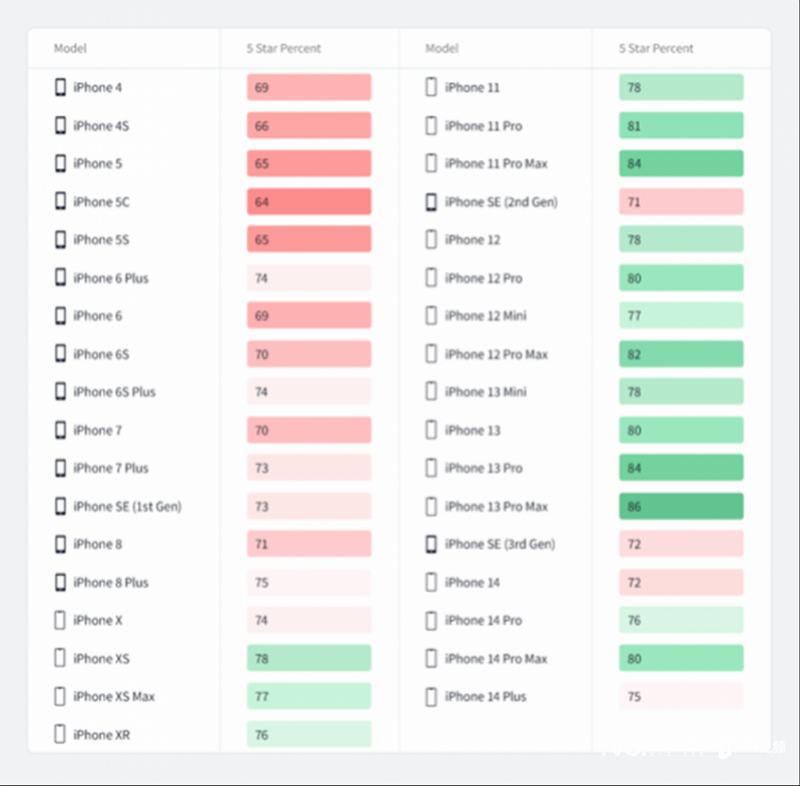Click the icon beside iPhone SE (3rd Gen)
Image resolution: width=800 pixels, height=786 pixels.
coord(431,544)
